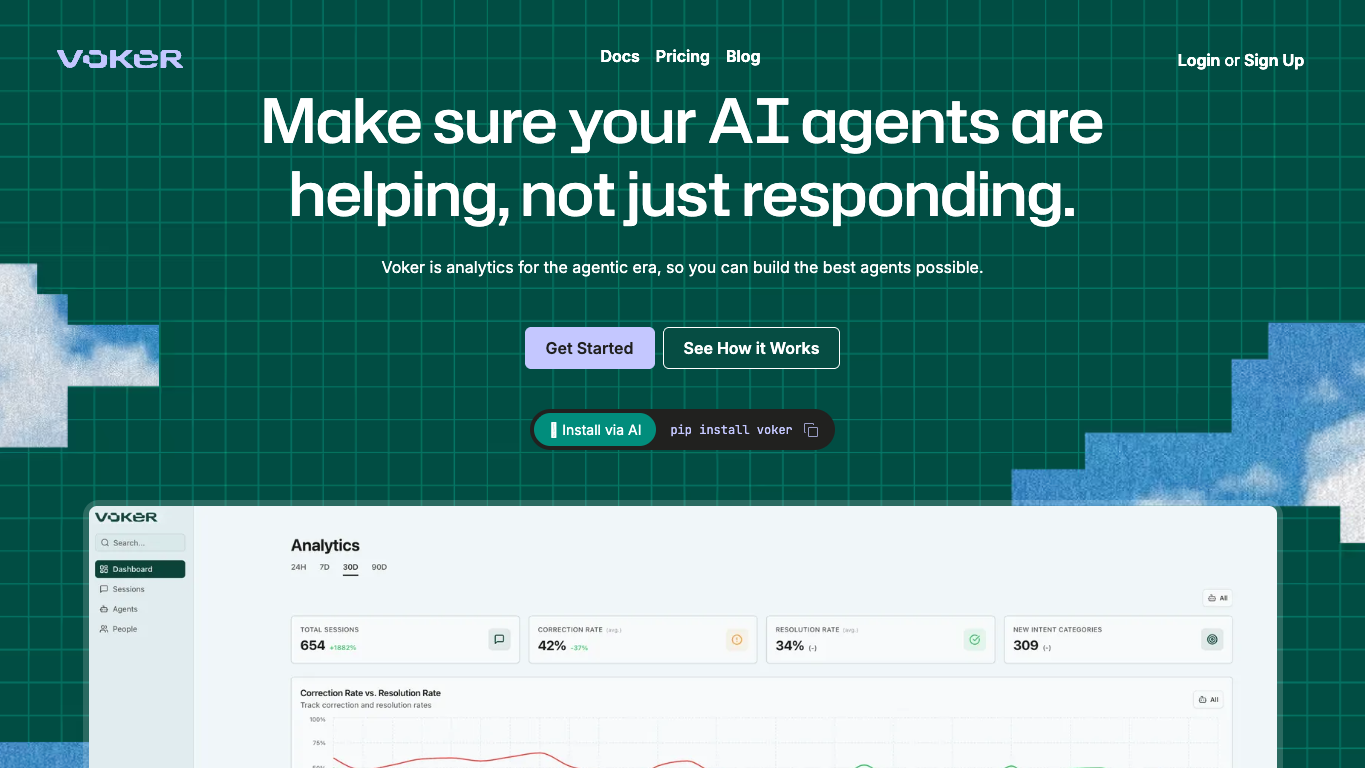Viewport: 1365px width, 768px height.
Task: Select the 24H time range tab
Action: [298, 567]
